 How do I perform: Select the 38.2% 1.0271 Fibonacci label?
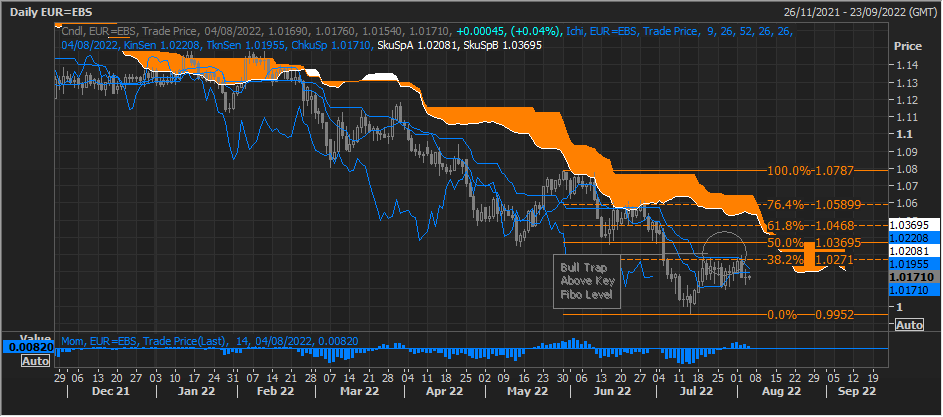tap(811, 259)
